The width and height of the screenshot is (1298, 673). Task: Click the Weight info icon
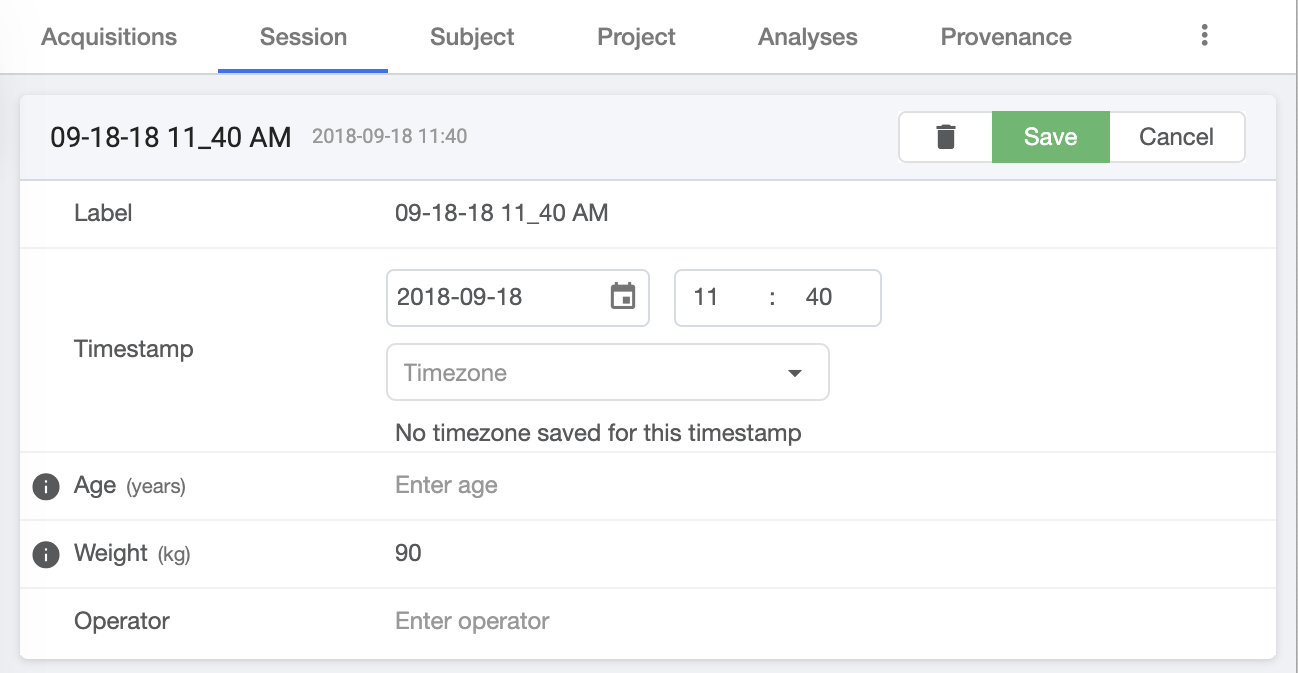[46, 554]
